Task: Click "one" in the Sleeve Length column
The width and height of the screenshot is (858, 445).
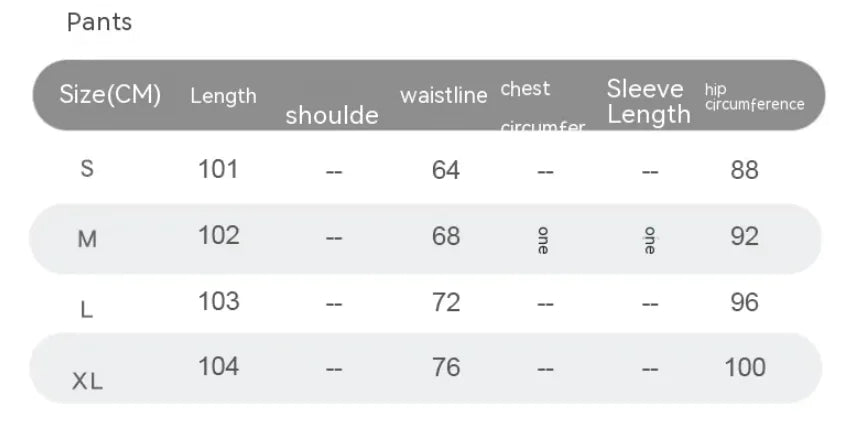Action: [650, 240]
